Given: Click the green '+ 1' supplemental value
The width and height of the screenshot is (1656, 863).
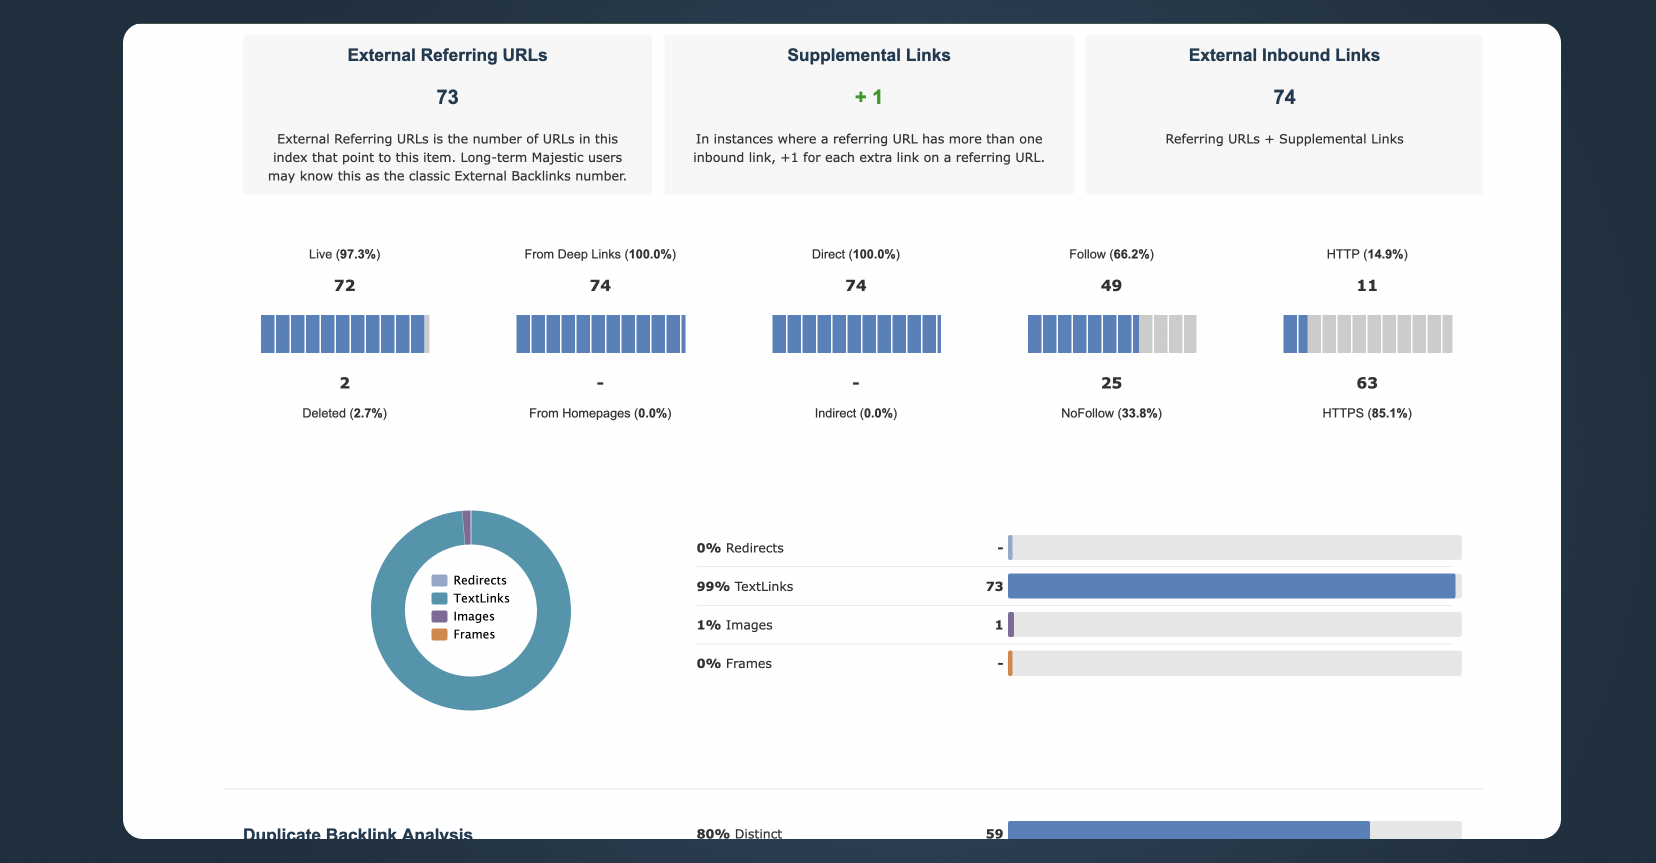Looking at the screenshot, I should pyautogui.click(x=868, y=97).
